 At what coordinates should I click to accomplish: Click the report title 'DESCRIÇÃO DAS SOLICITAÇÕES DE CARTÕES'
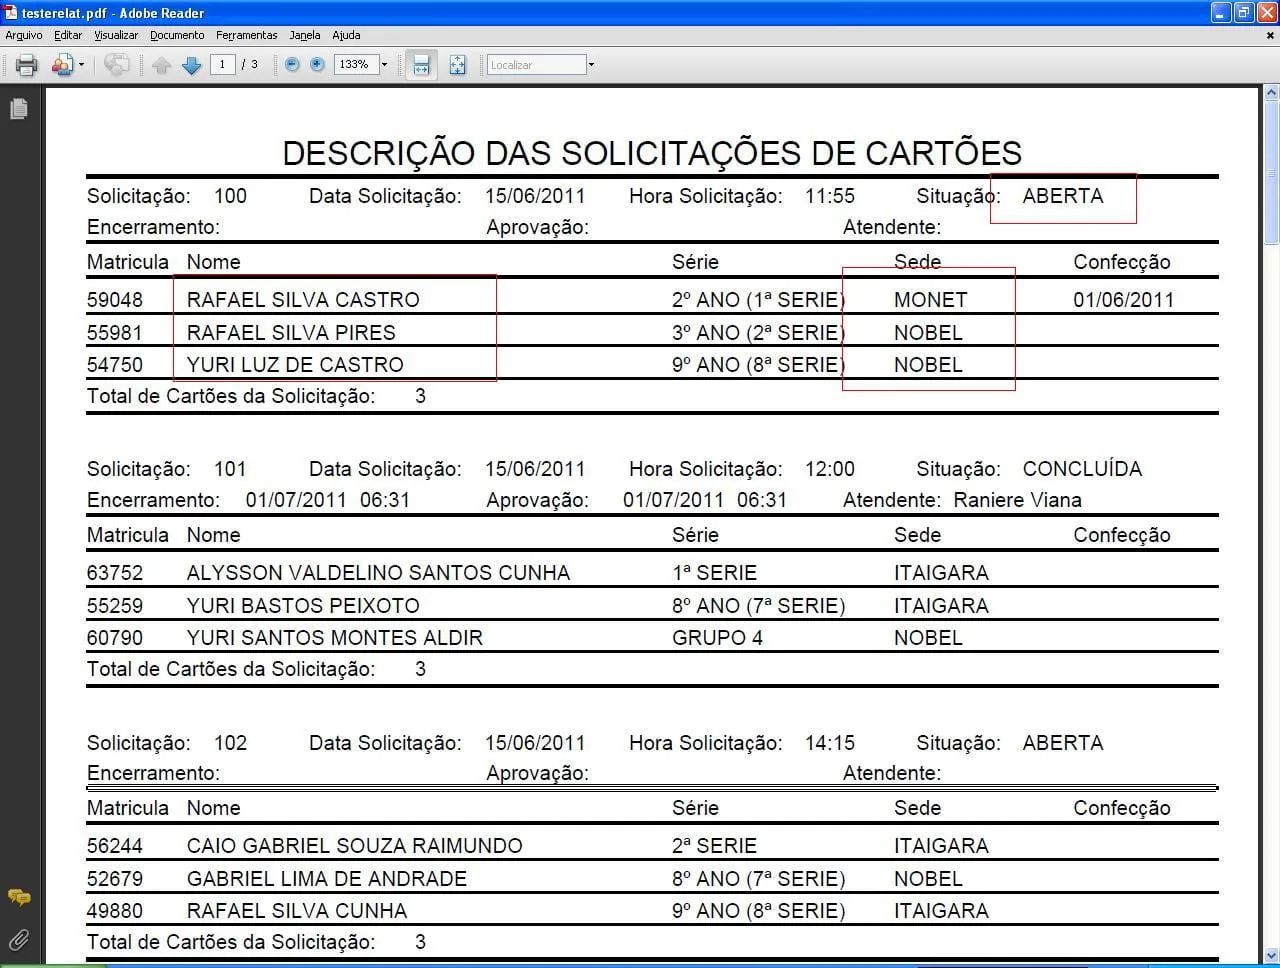point(652,153)
